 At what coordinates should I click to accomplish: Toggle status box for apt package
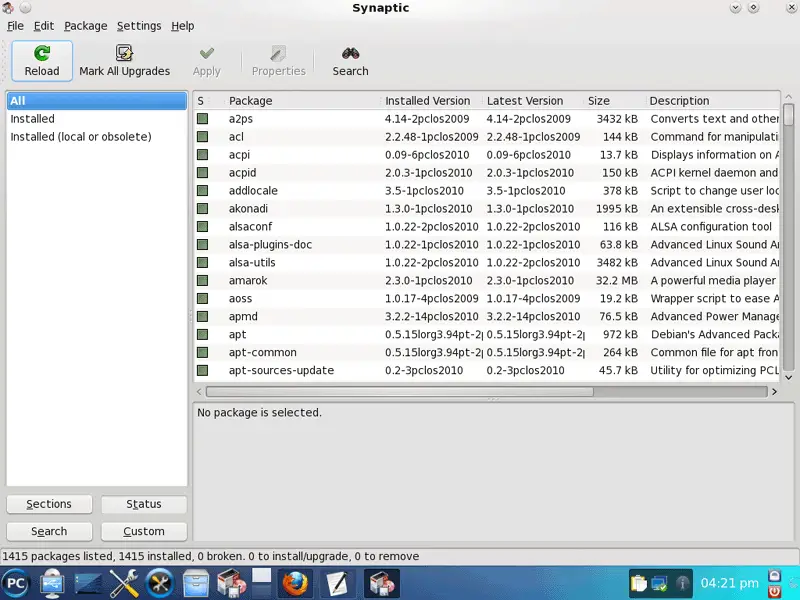click(x=203, y=334)
